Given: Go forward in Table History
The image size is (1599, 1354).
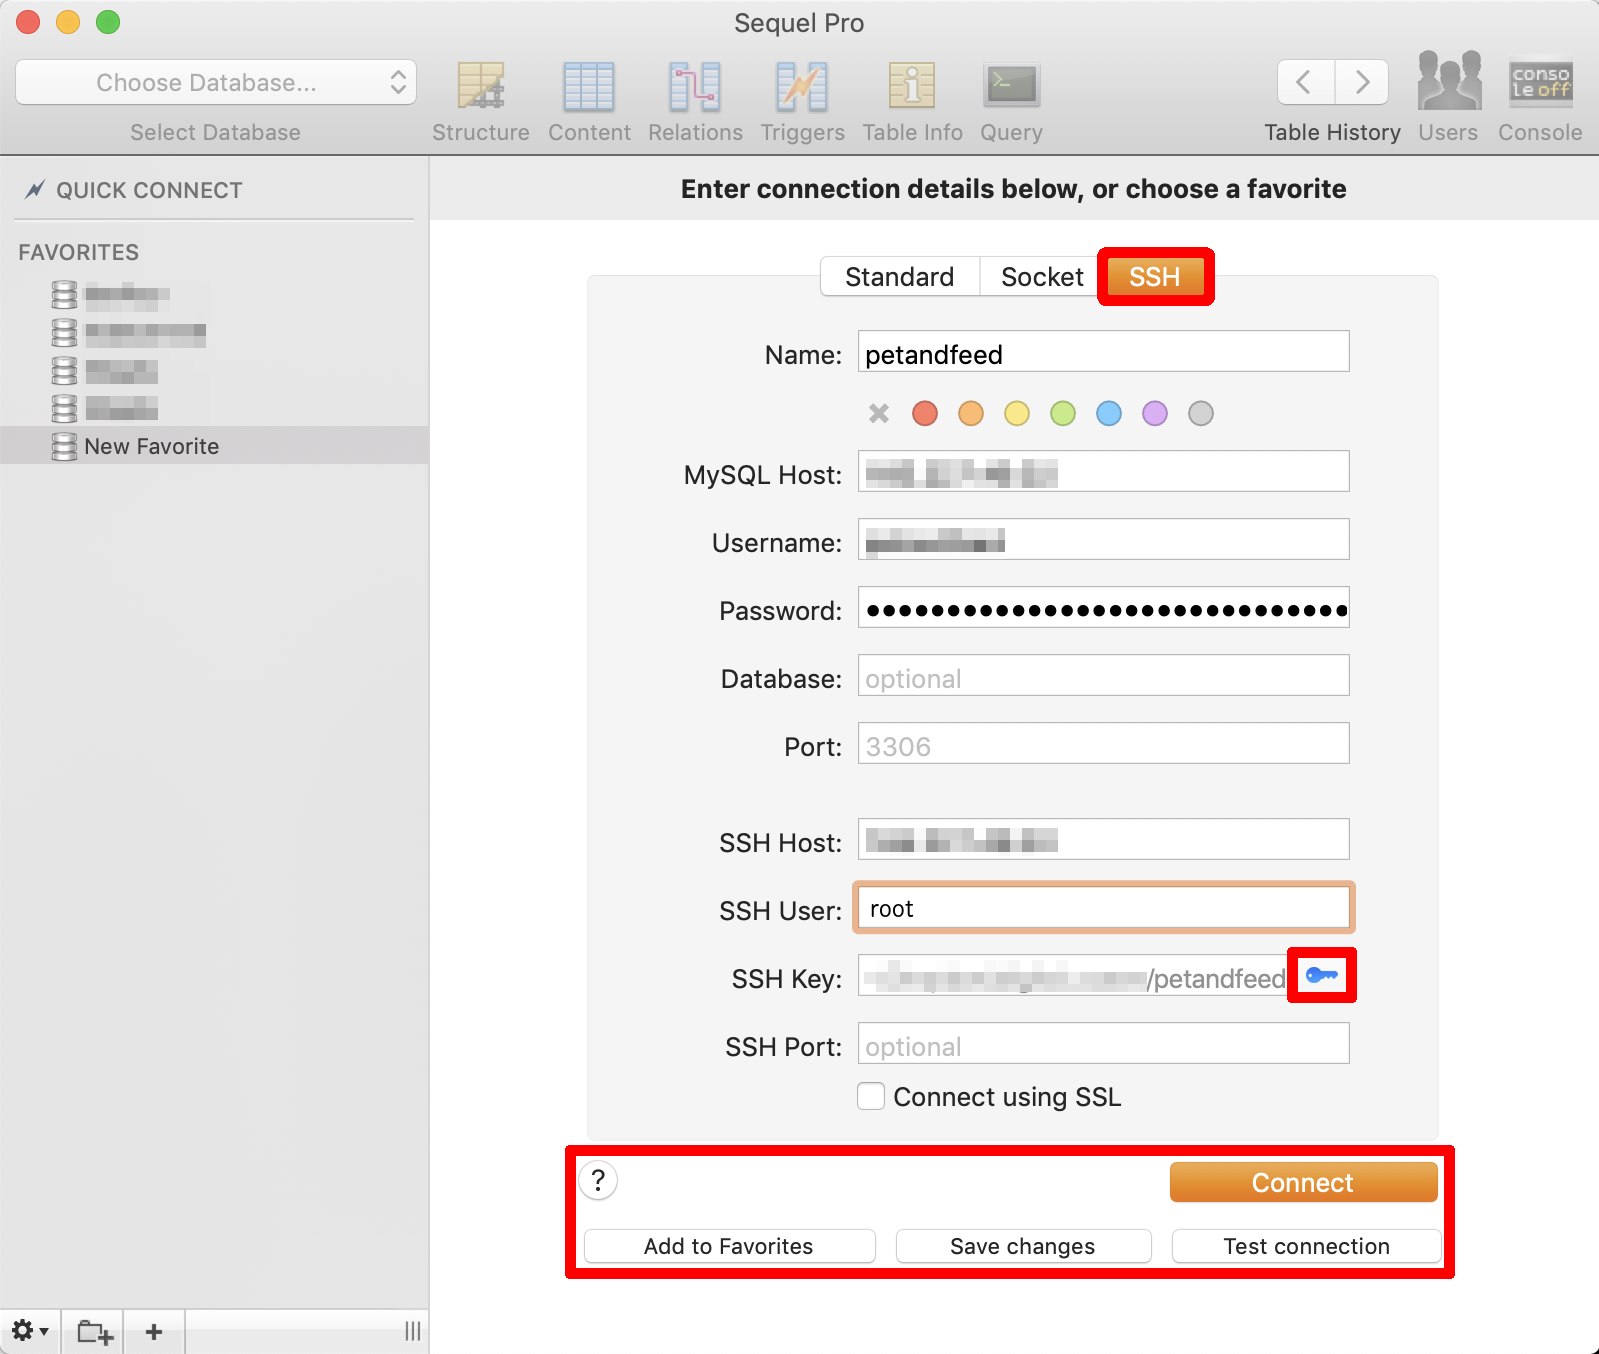Looking at the screenshot, I should [x=1361, y=82].
